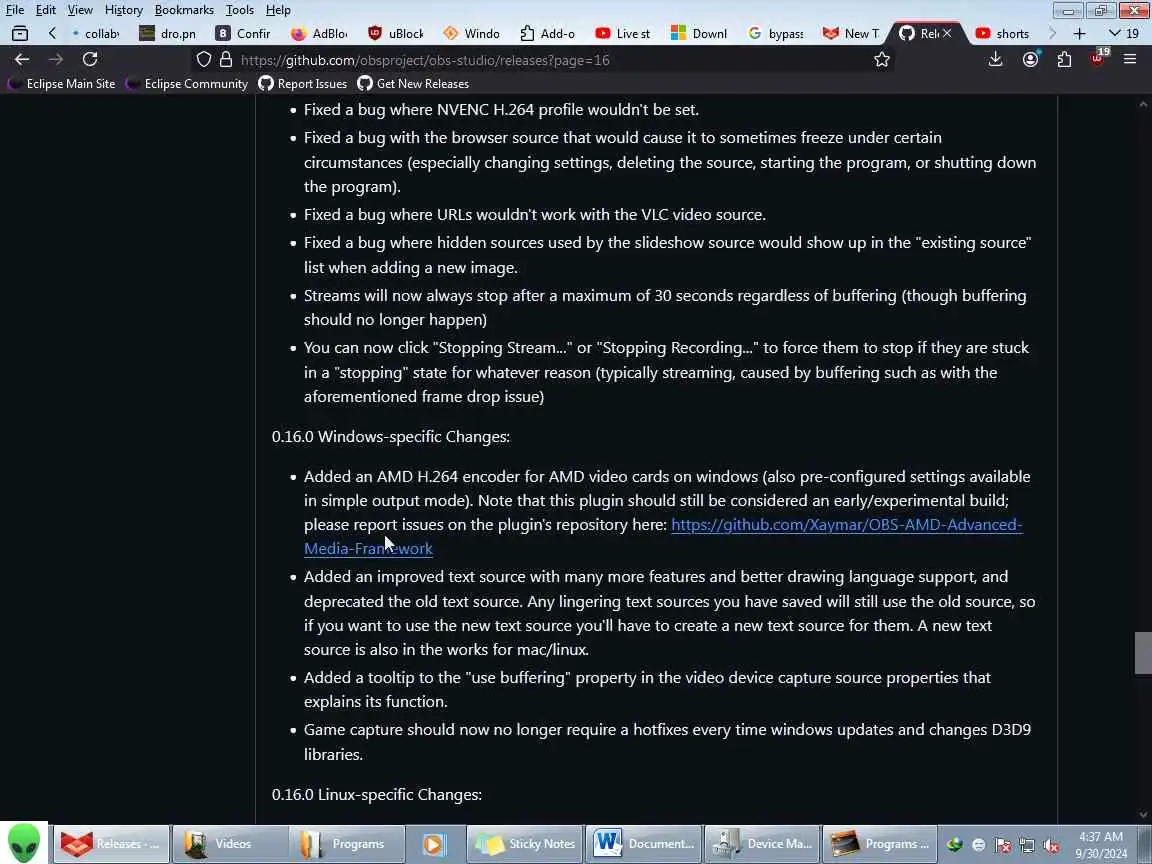Open the Help menu
The height and width of the screenshot is (864, 1152).
[278, 10]
